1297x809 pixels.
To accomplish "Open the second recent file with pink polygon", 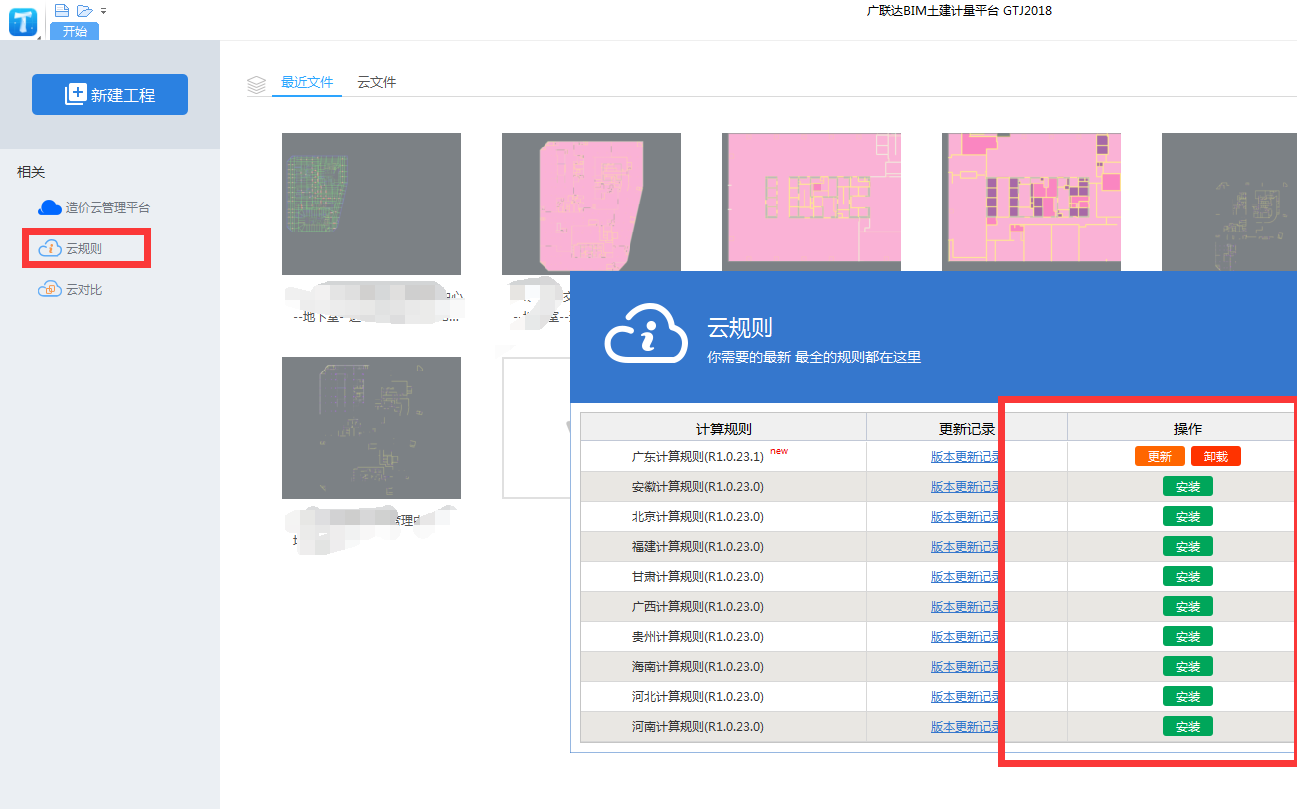I will pyautogui.click(x=591, y=202).
